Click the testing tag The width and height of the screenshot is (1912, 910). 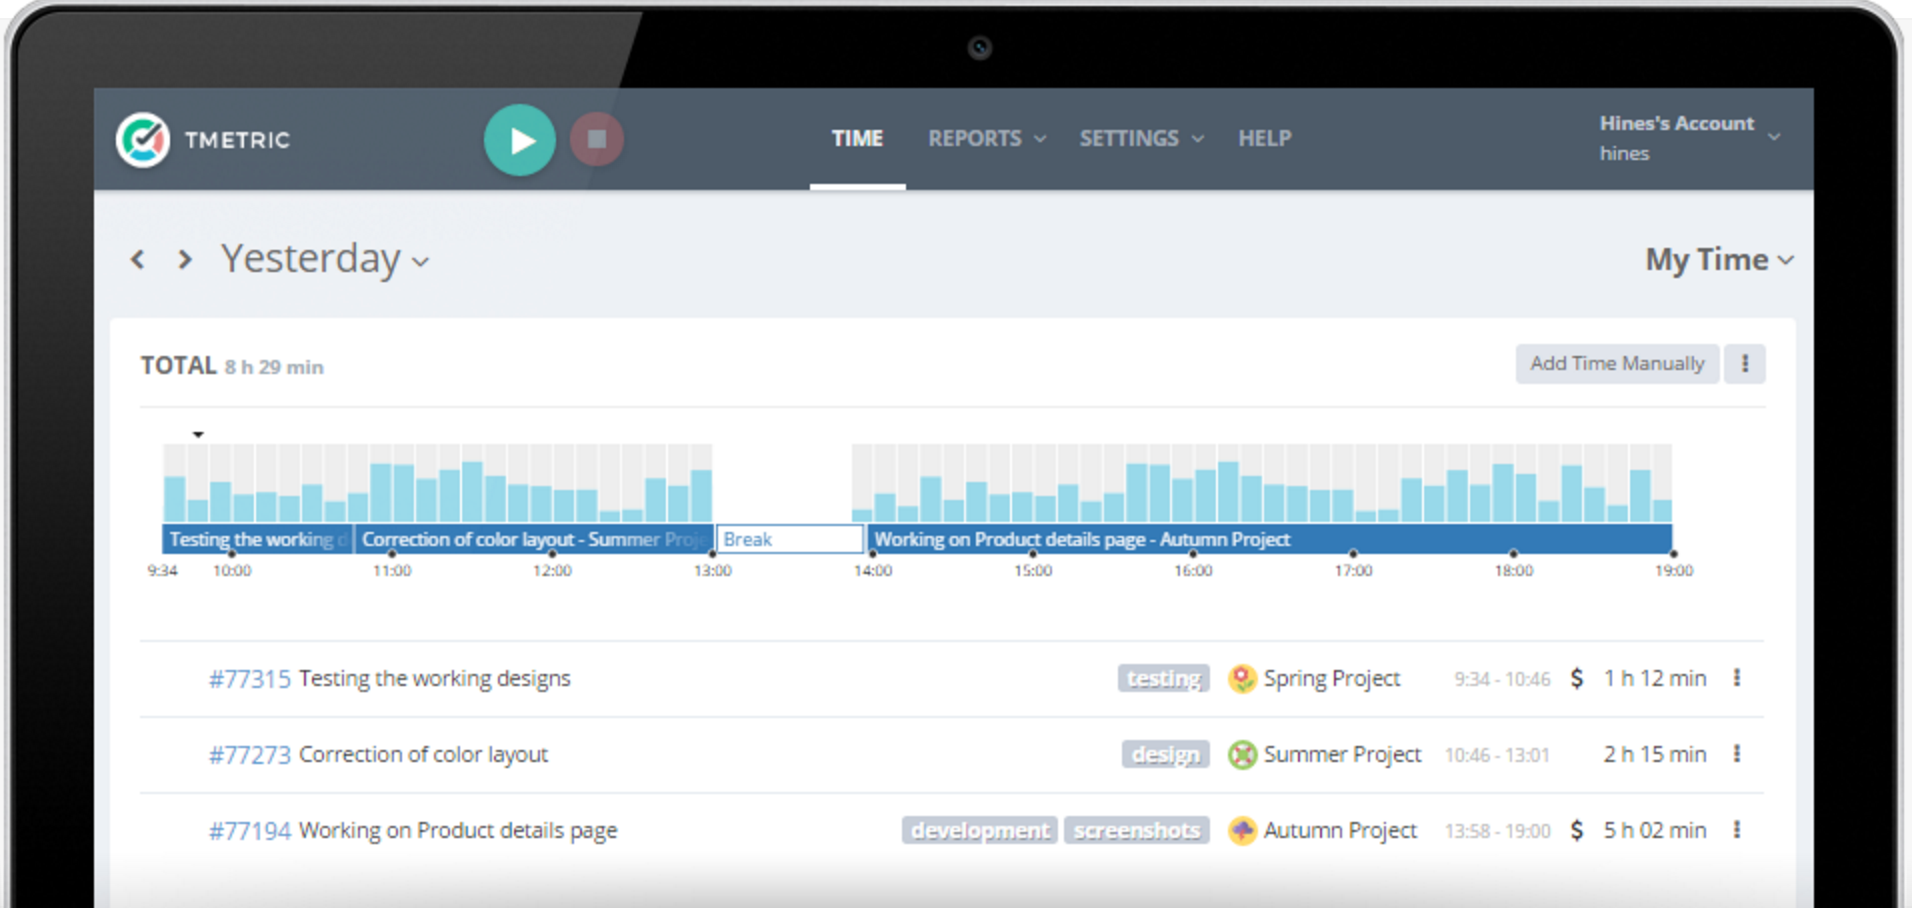pyautogui.click(x=1163, y=678)
